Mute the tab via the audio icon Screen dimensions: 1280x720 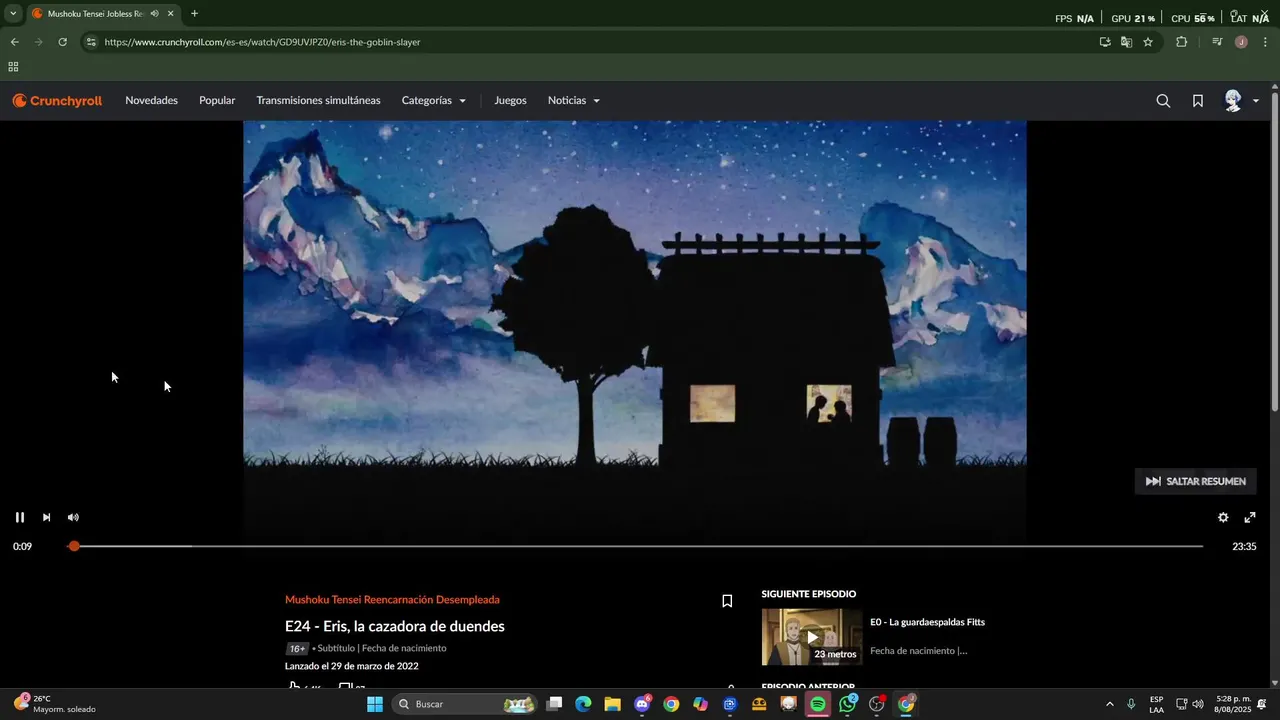(x=154, y=14)
